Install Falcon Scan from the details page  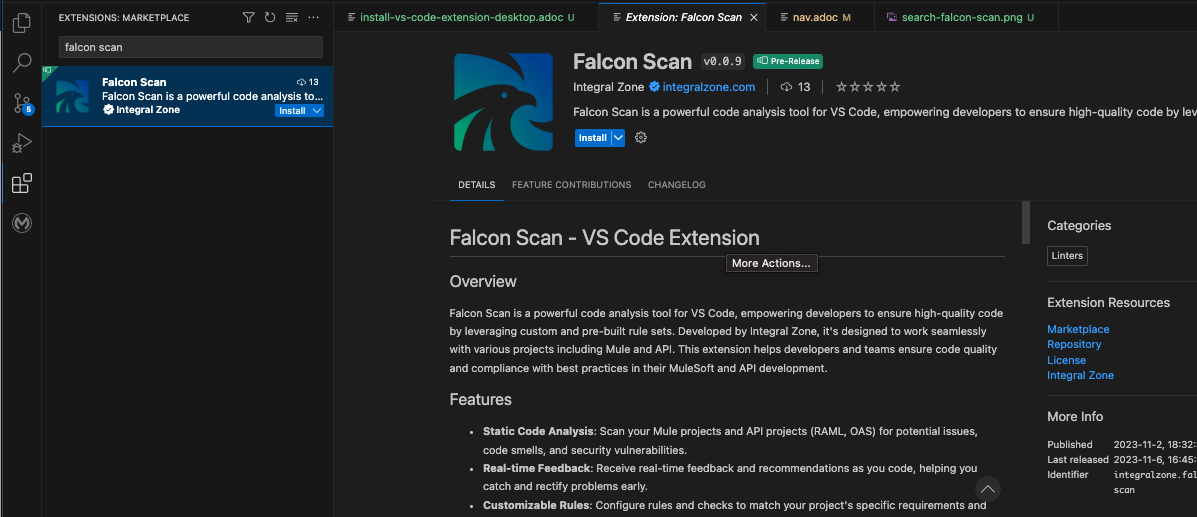[x=592, y=138]
